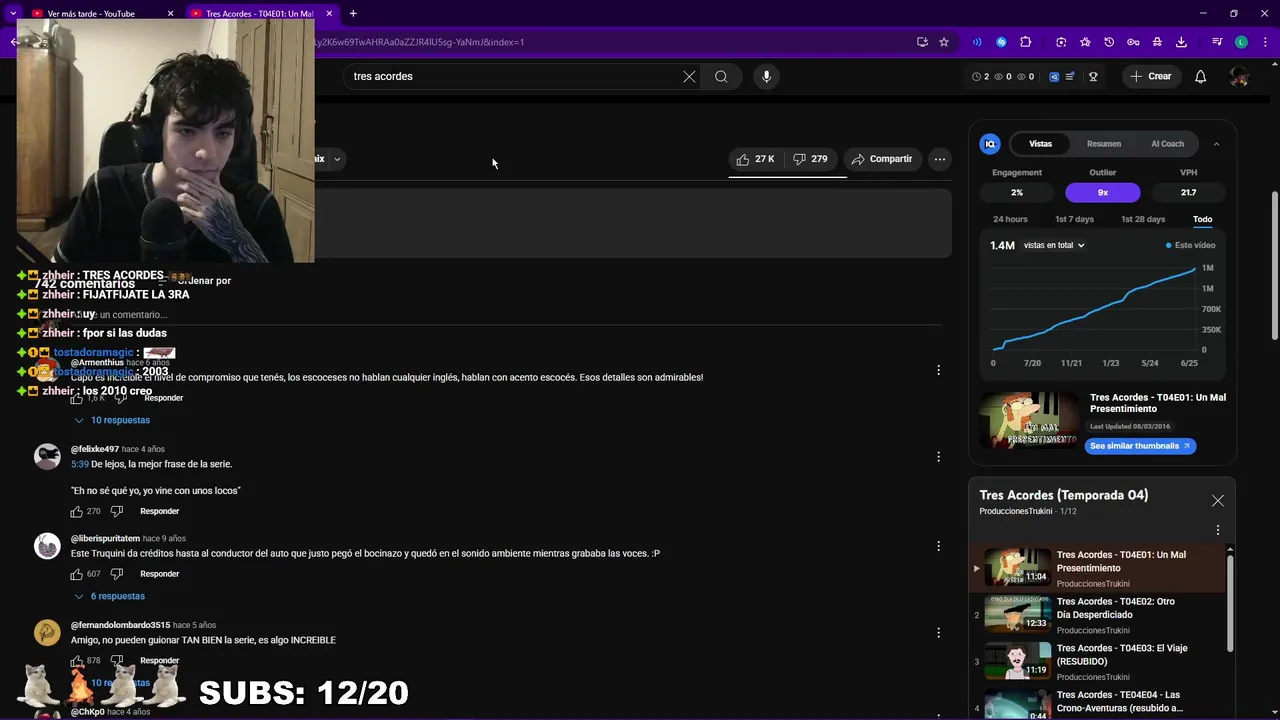The width and height of the screenshot is (1280, 720).
Task: Dislike the felixke497 comment
Action: pos(117,511)
